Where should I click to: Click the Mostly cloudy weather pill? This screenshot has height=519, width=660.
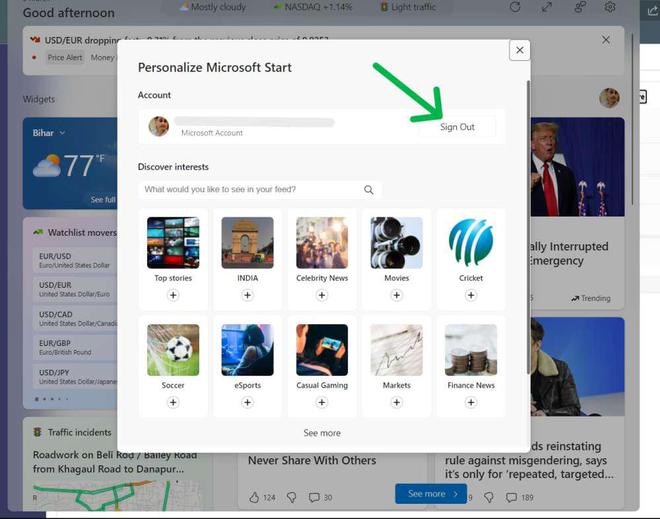pyautogui.click(x=213, y=7)
